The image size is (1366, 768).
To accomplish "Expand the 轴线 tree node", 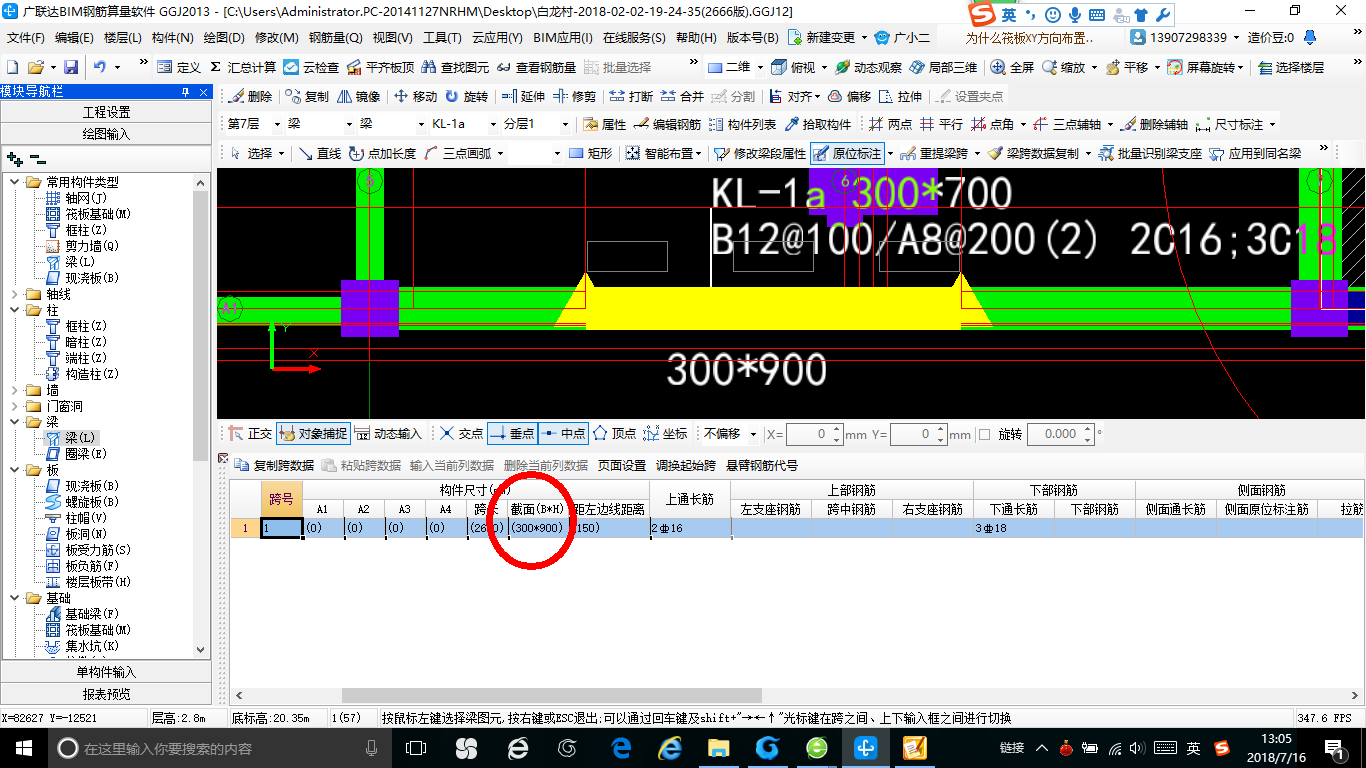I will pos(15,294).
